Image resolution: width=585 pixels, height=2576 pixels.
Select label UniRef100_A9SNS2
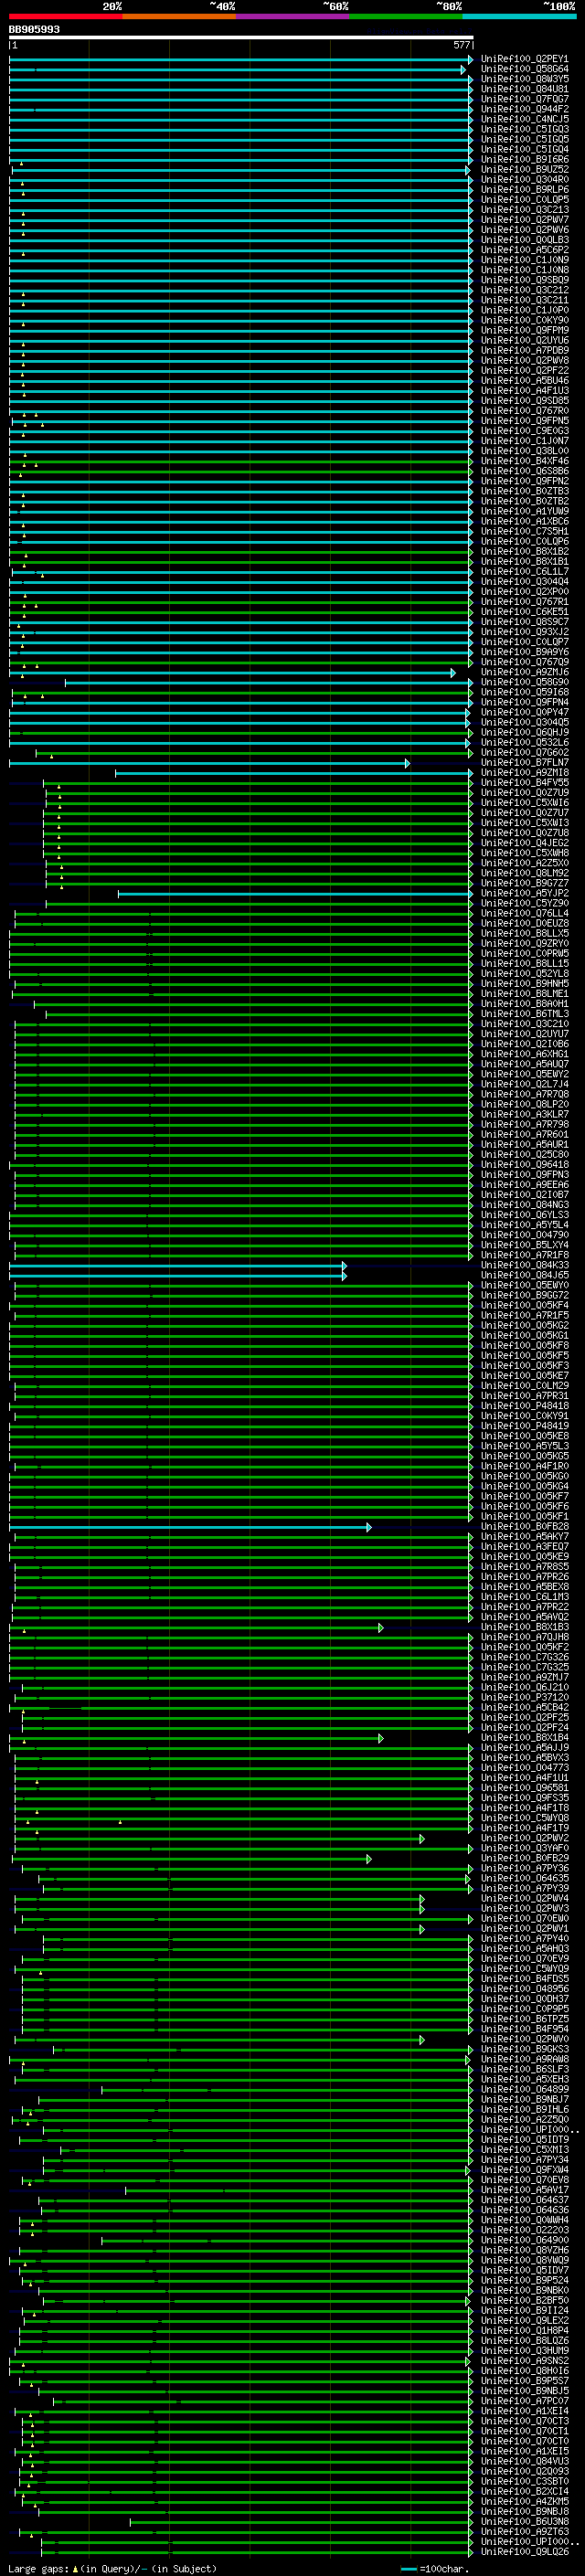click(525, 2360)
